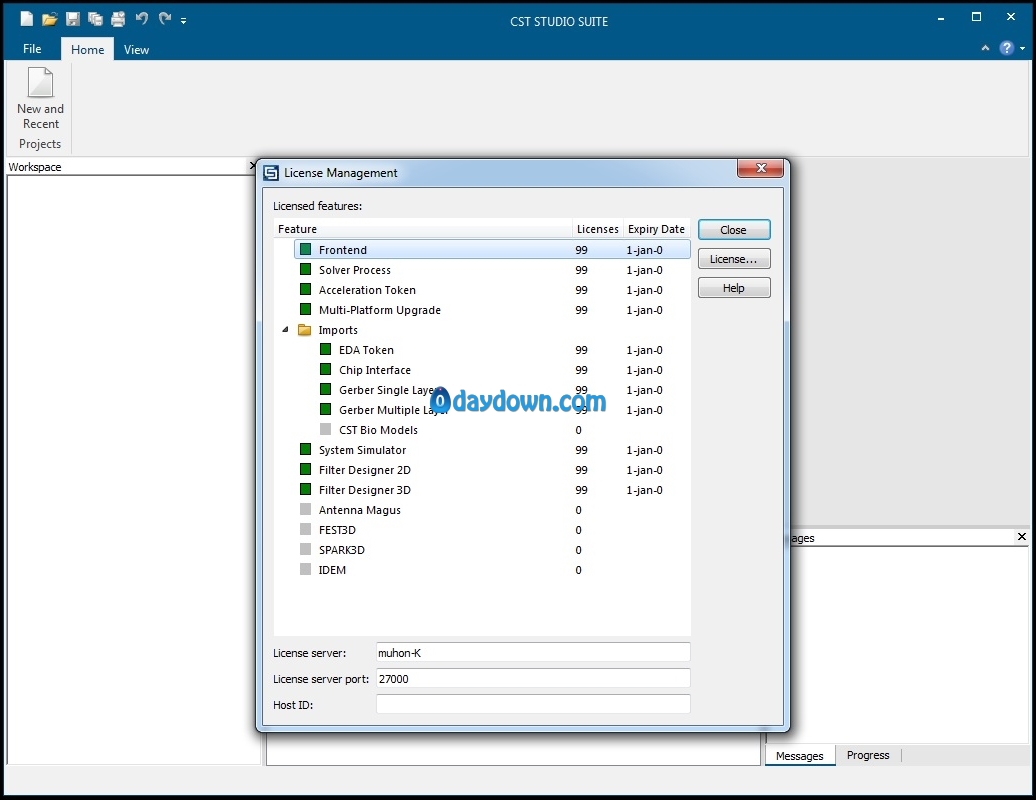Open the dropdown arrow beside the Help icon
The image size is (1036, 800).
(1022, 48)
